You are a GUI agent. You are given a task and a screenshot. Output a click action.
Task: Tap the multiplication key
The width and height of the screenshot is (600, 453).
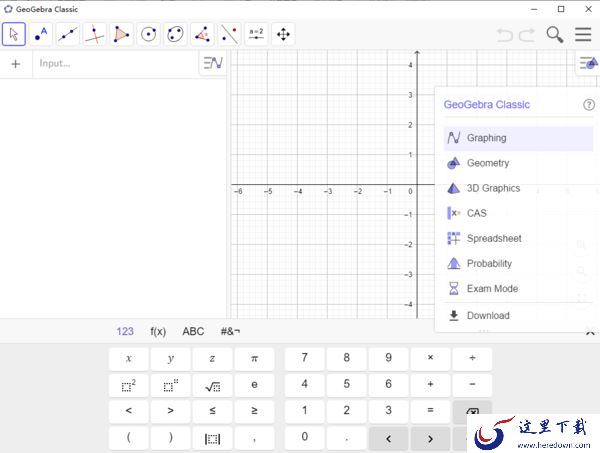430,358
